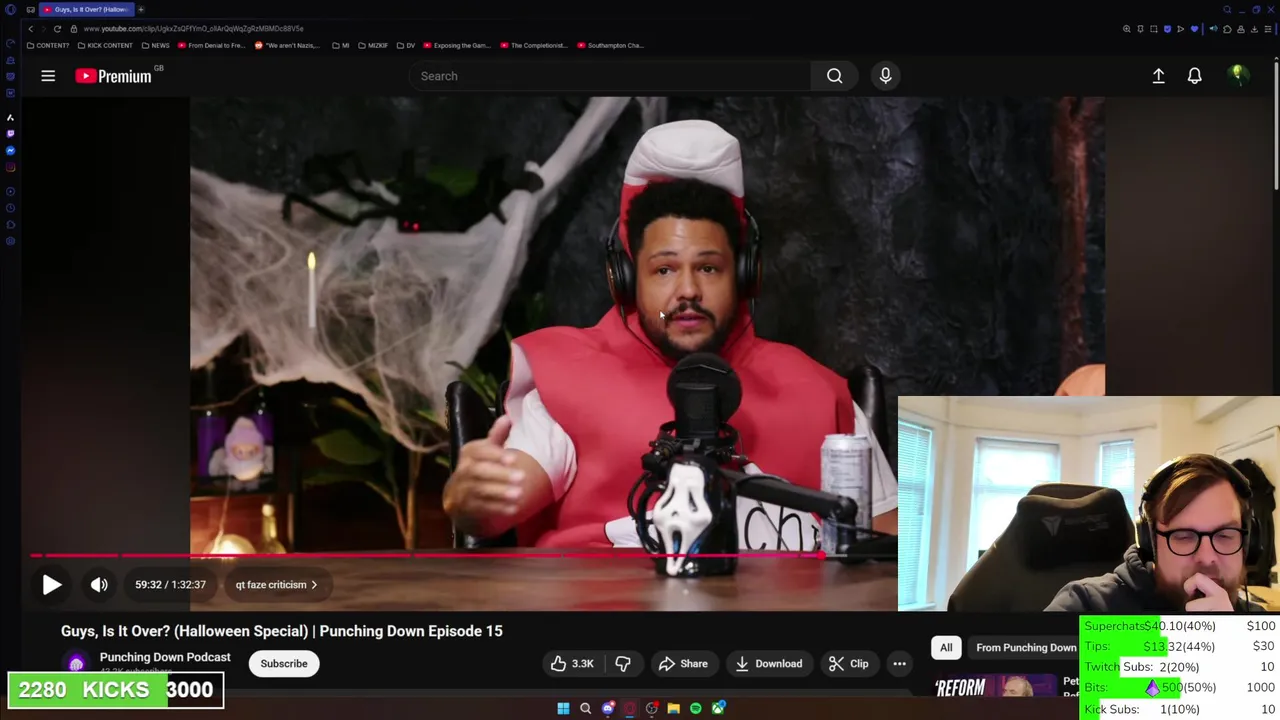Open the browser easy setup menu icon
The width and height of the screenshot is (1280, 720).
[x=1268, y=29]
